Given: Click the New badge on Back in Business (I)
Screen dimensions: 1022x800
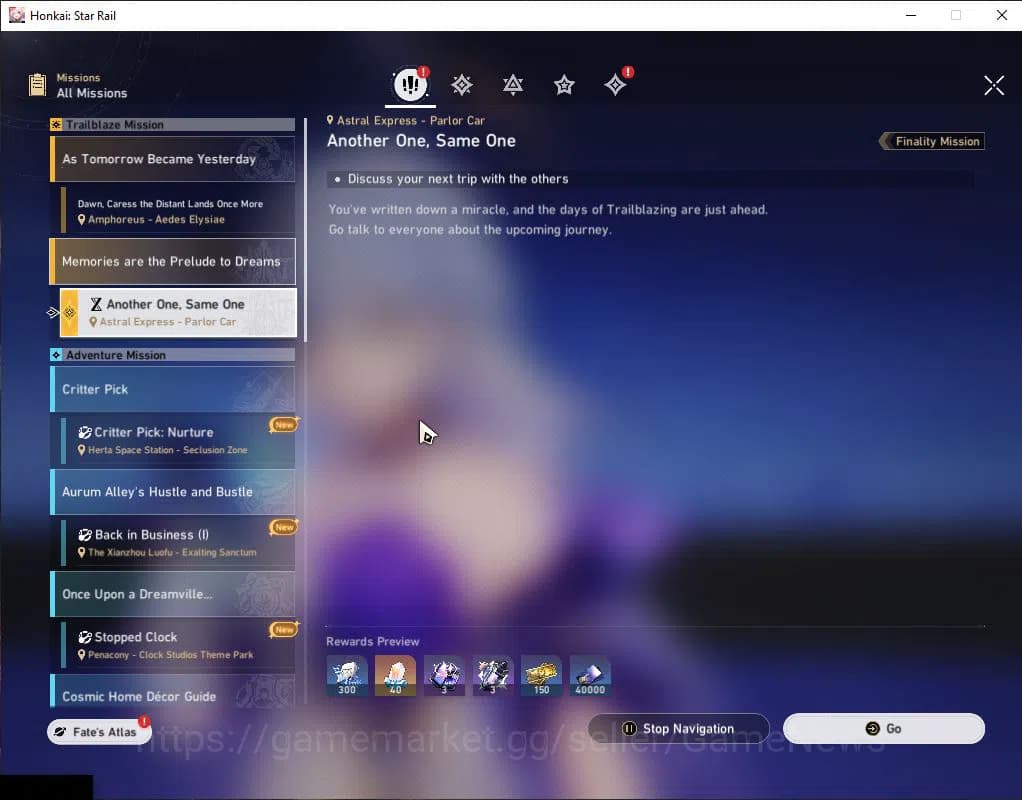Looking at the screenshot, I should coord(284,527).
